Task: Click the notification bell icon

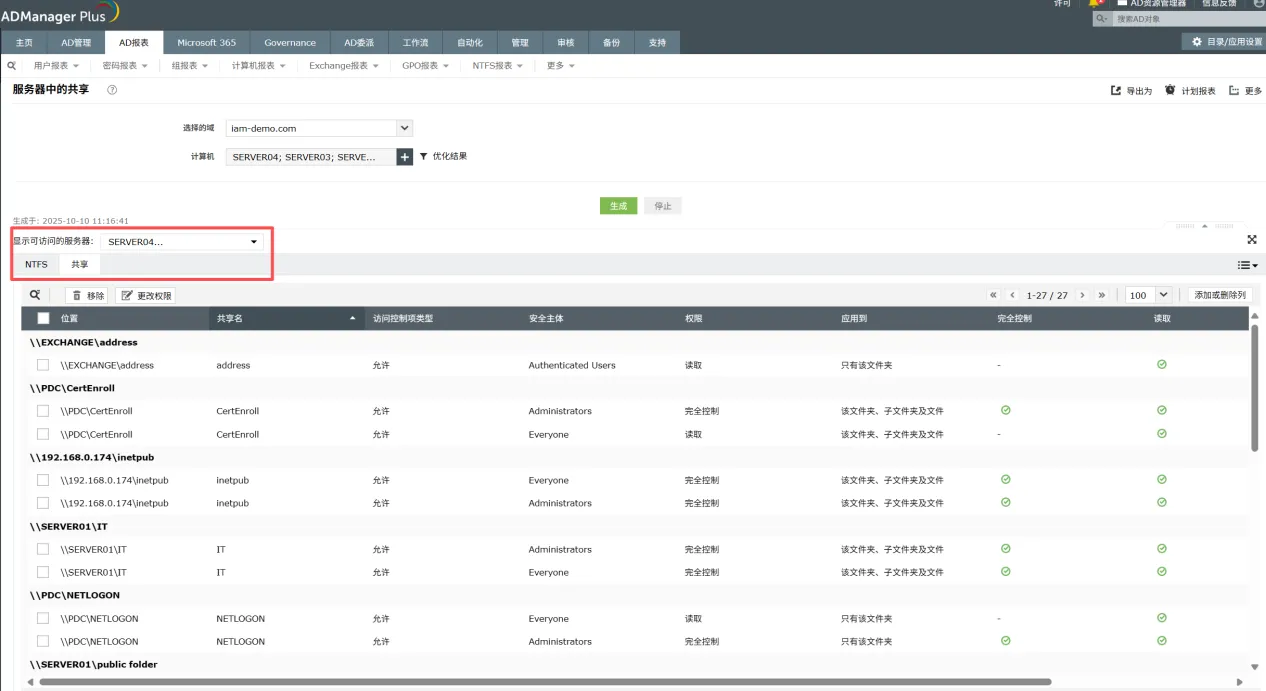Action: 1095,4
